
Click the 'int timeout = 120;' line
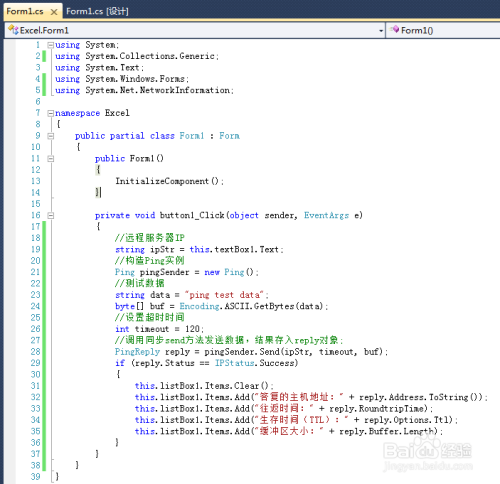point(159,329)
